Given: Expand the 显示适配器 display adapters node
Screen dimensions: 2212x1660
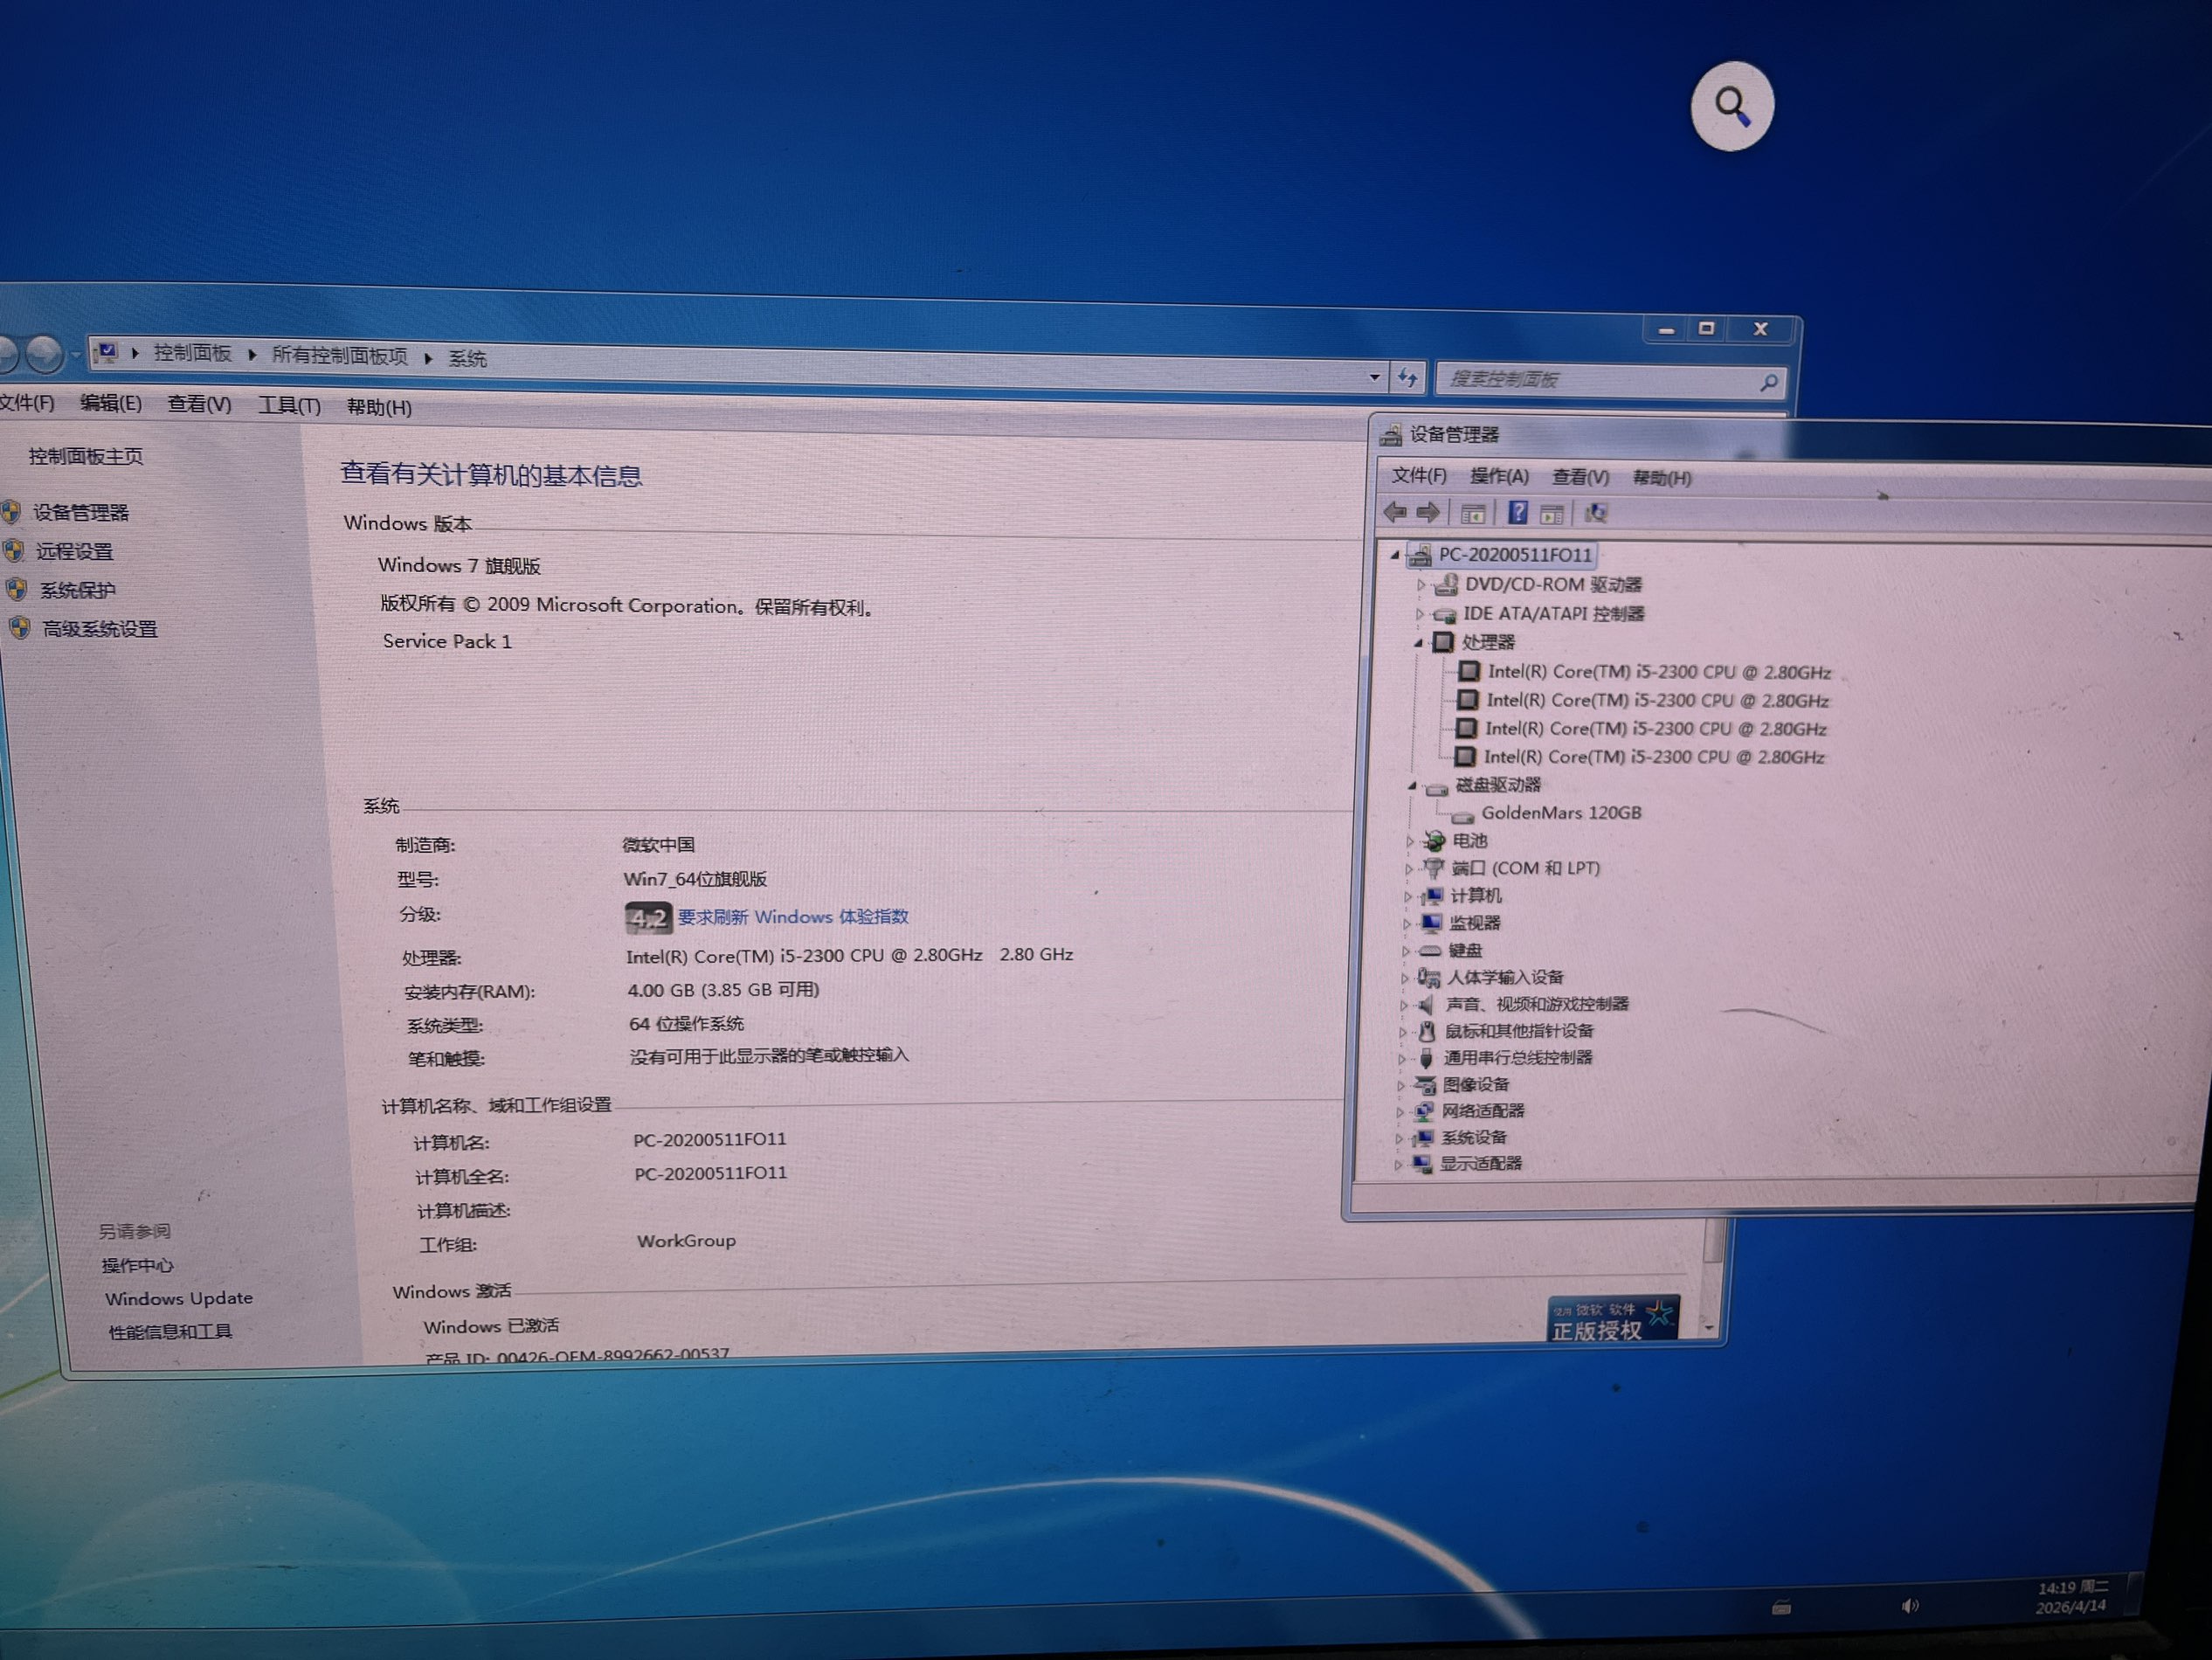Looking at the screenshot, I should pyautogui.click(x=1398, y=1165).
